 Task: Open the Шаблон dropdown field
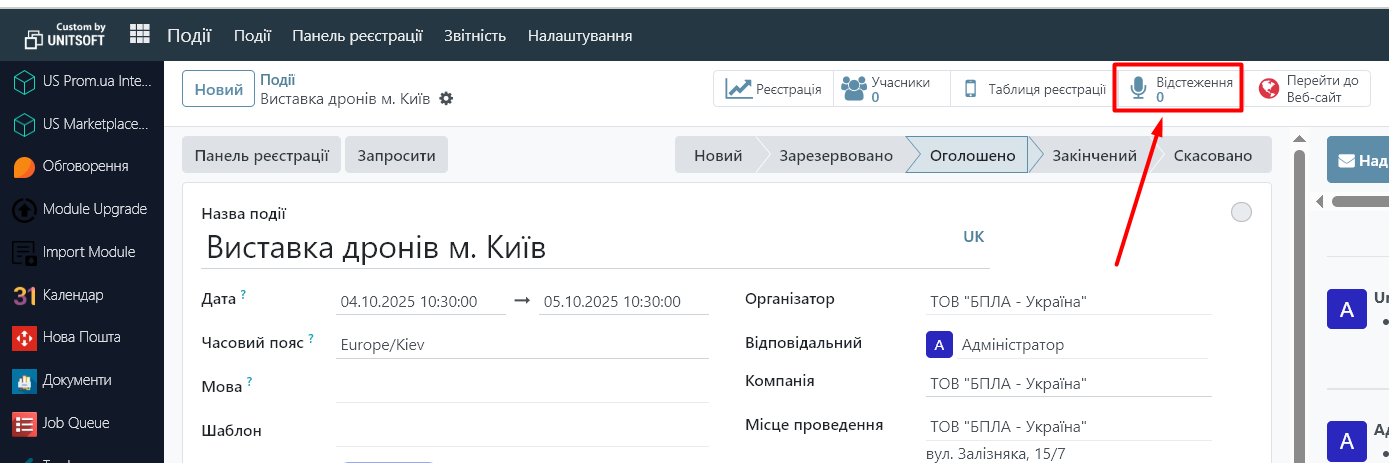click(522, 431)
